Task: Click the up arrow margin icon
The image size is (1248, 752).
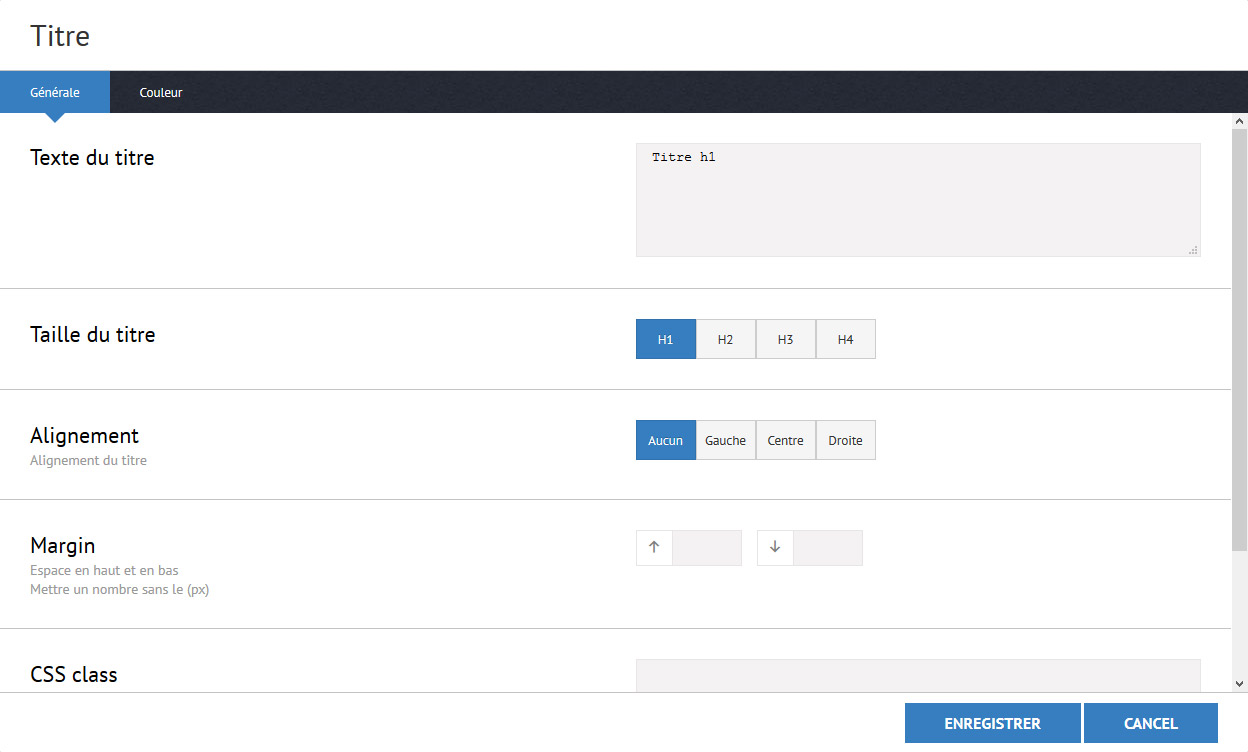Action: coord(654,548)
